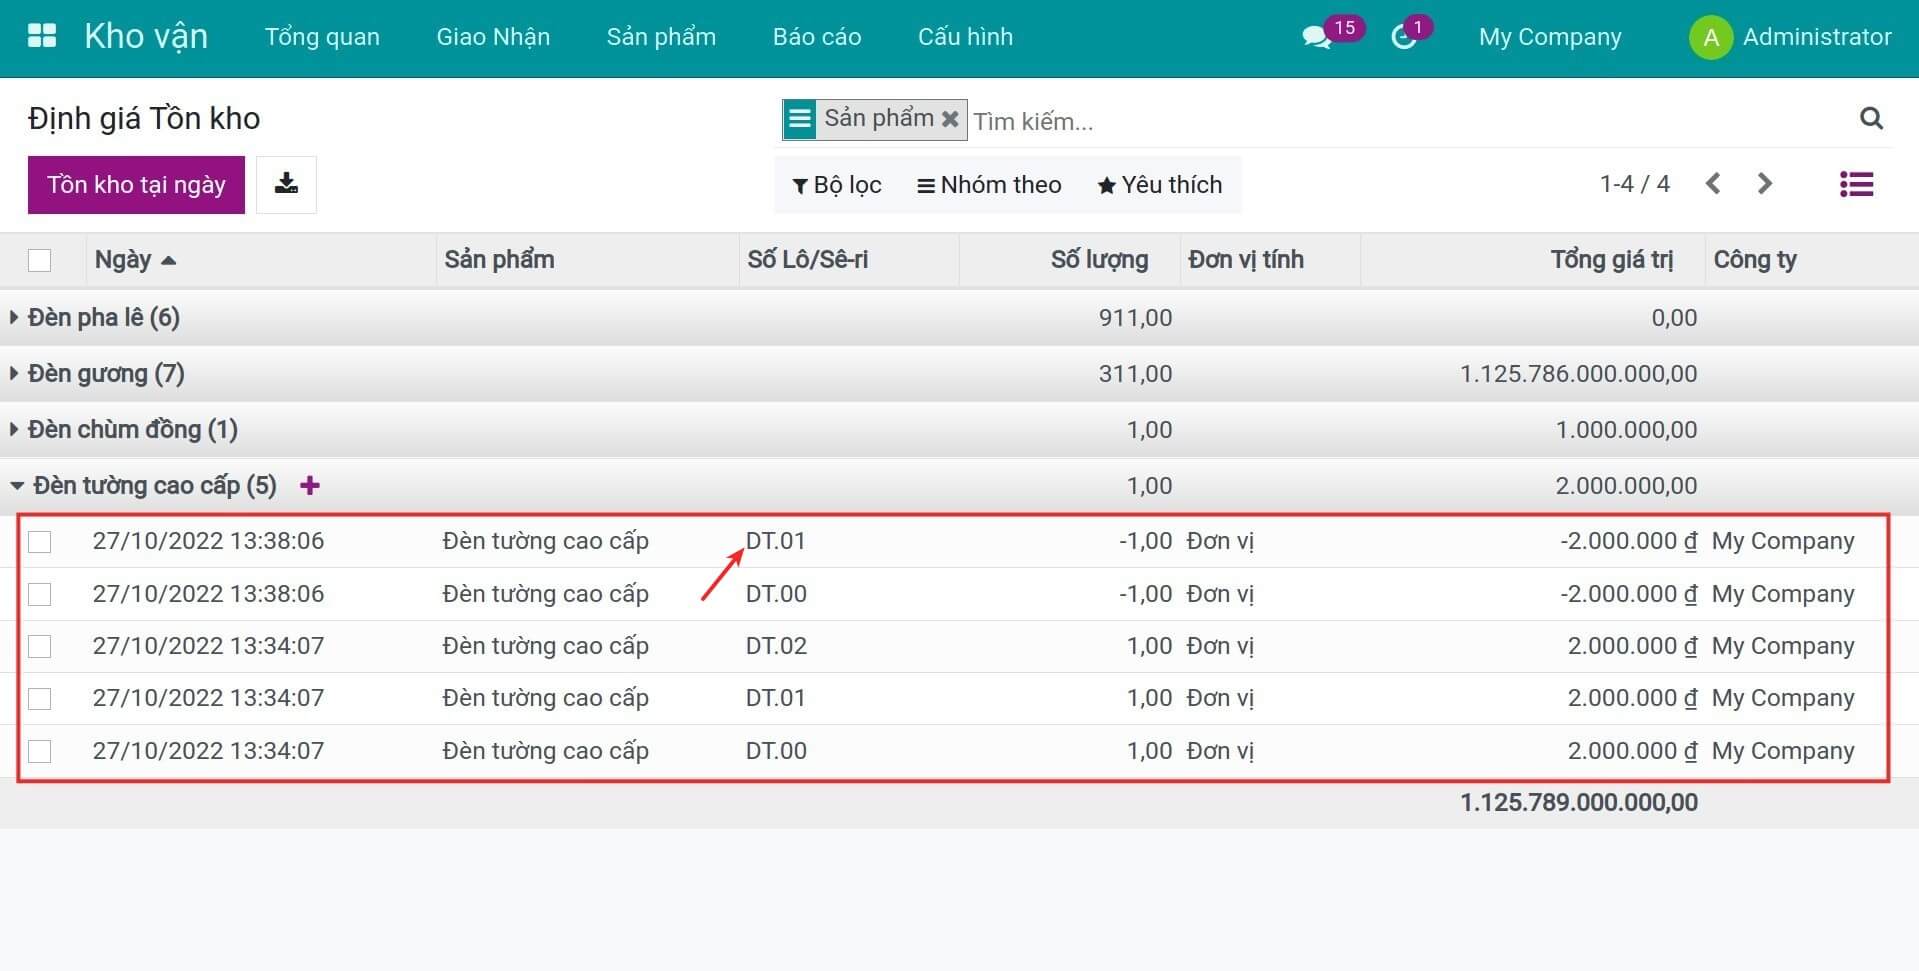
Task: Open the Nhóm theo dropdown
Action: [x=989, y=185]
